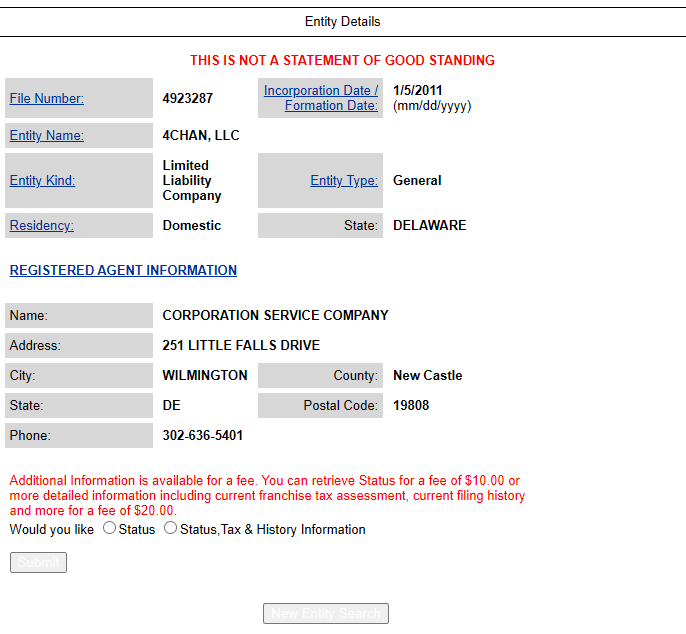Click the phone number 302-636-5401
The width and height of the screenshot is (686, 634).
pyautogui.click(x=203, y=436)
